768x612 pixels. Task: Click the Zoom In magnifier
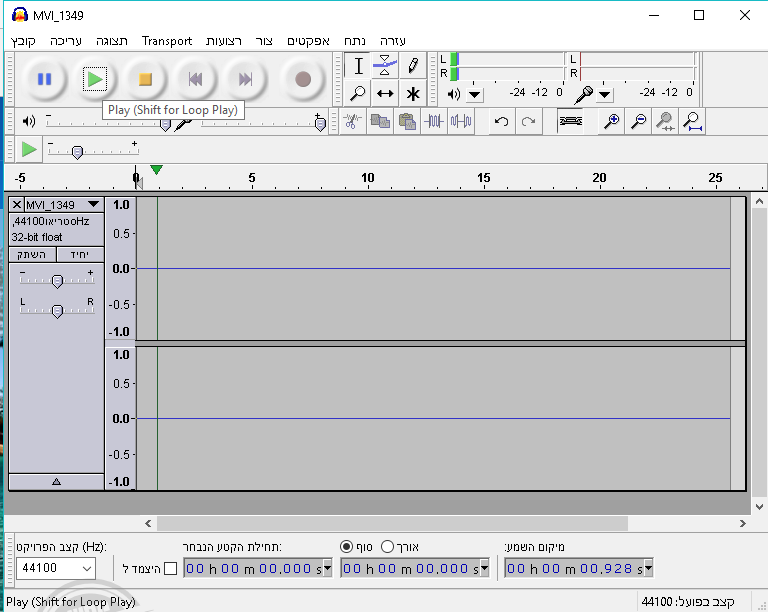tap(611, 122)
